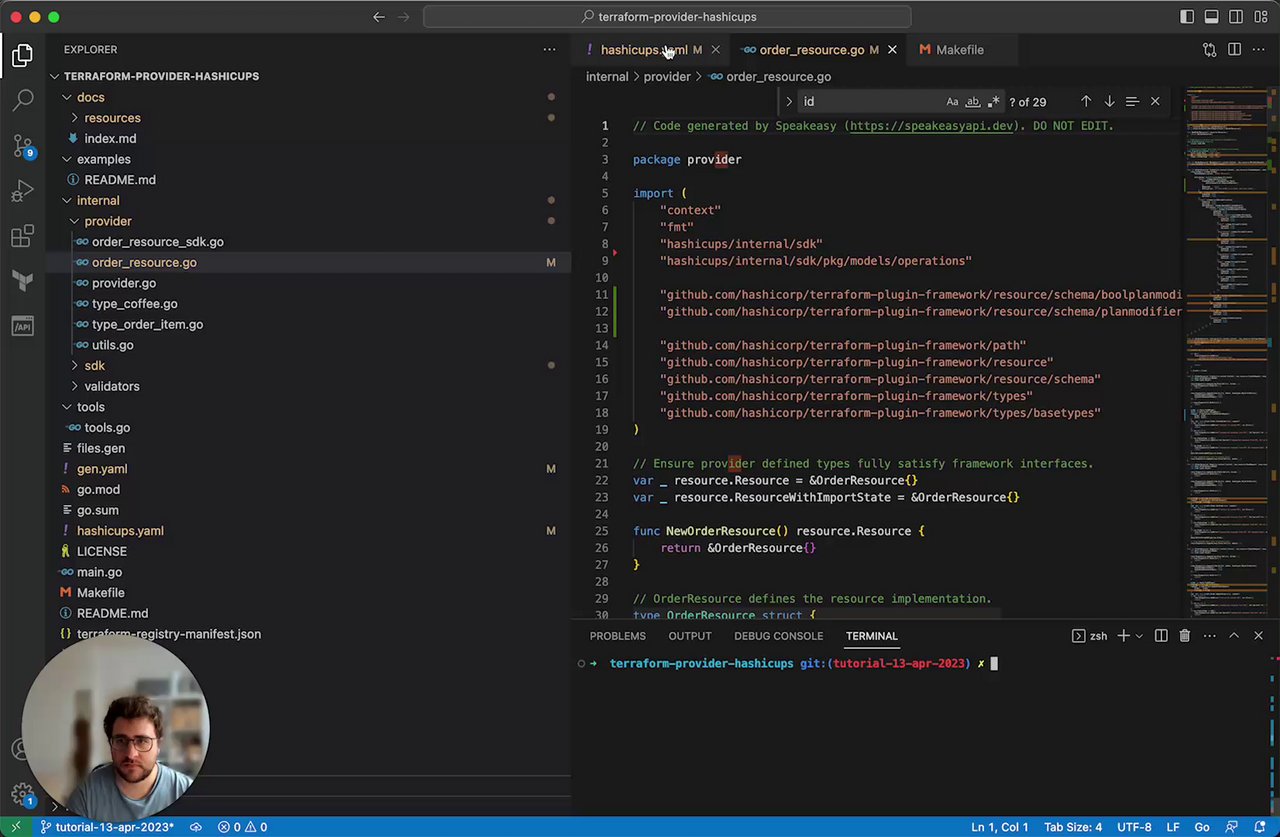1280x837 pixels.
Task: Expand the sdk folder
Action: tap(94, 366)
